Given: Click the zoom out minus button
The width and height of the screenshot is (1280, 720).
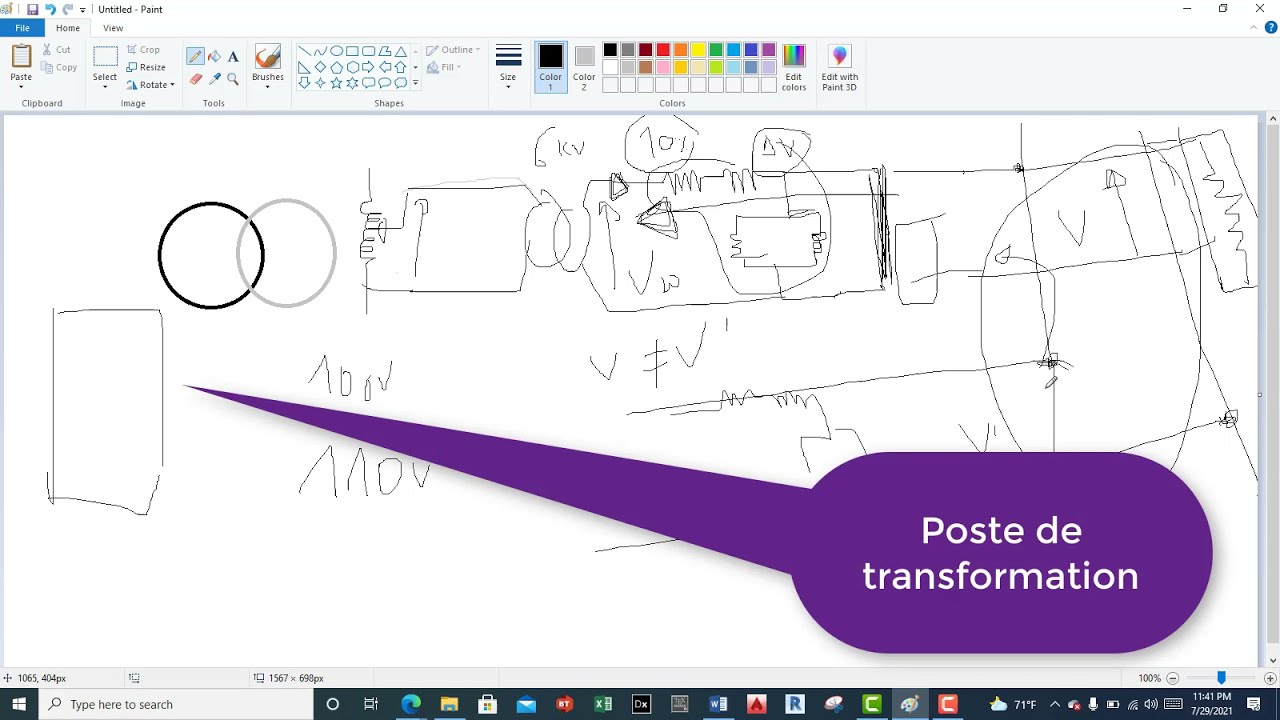Looking at the screenshot, I should tap(1173, 678).
